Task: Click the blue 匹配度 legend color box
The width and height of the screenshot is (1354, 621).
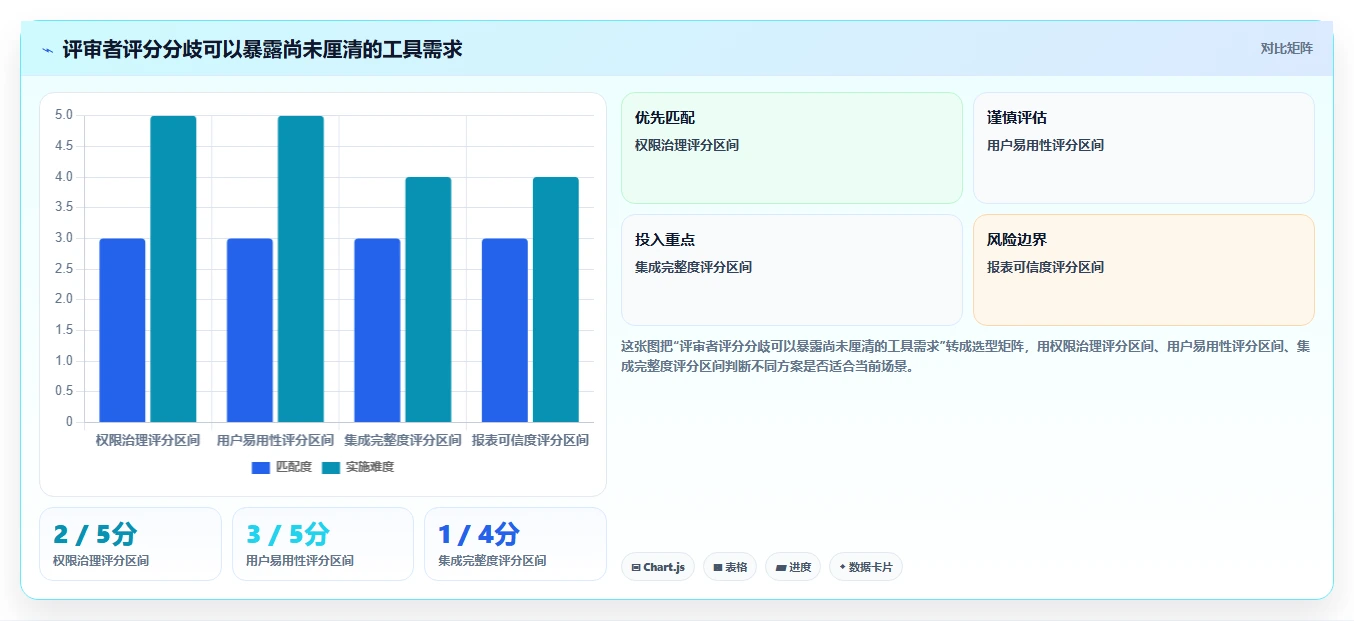Action: click(261, 467)
